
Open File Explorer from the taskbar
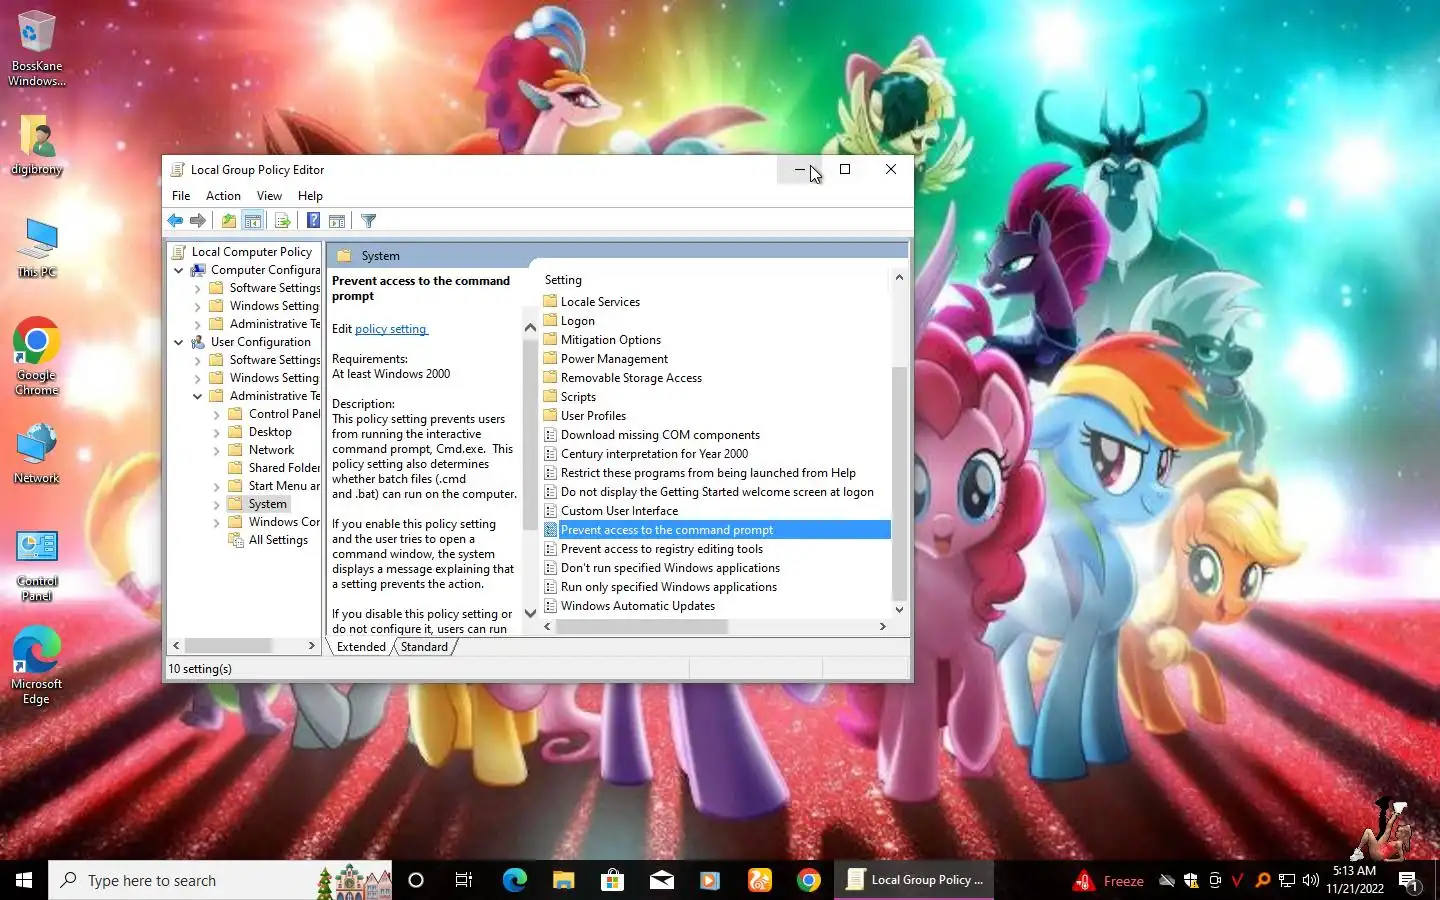(x=563, y=880)
